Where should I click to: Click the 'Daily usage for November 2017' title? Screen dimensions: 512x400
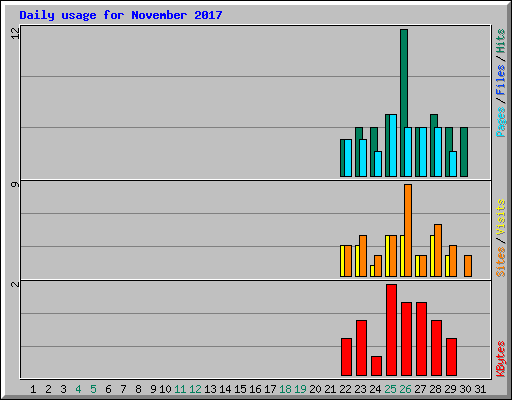click(x=121, y=15)
